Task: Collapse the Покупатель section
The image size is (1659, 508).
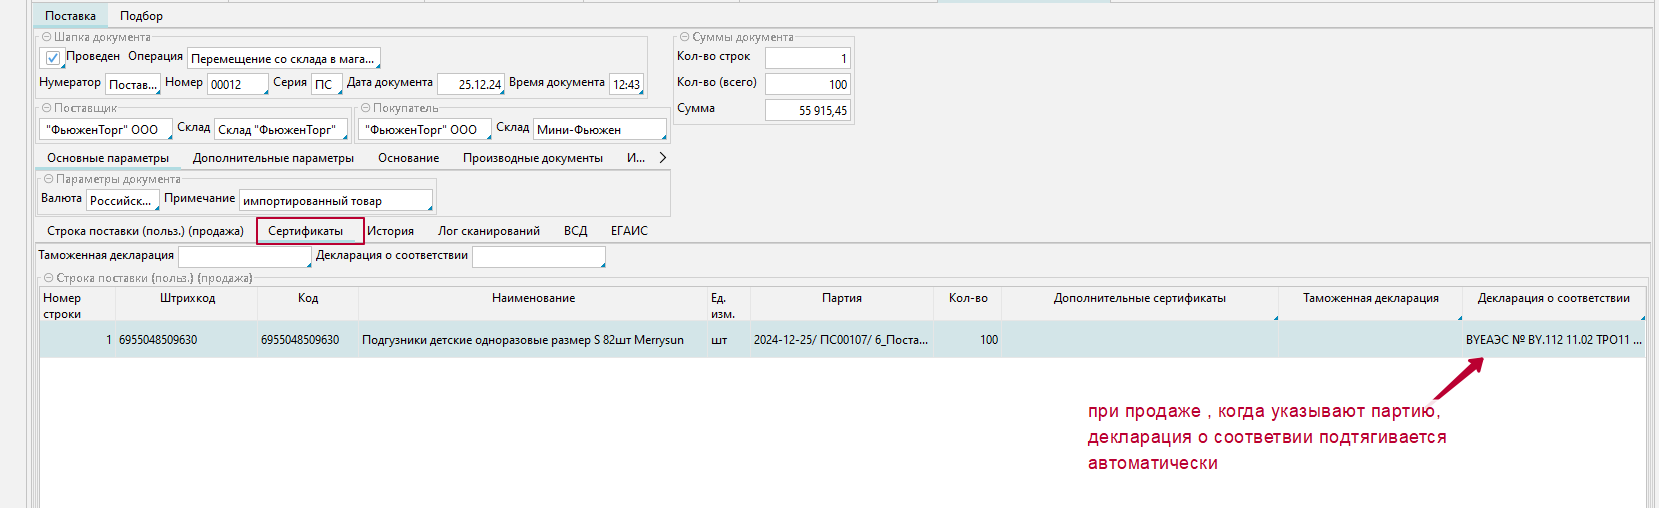Action: point(366,108)
